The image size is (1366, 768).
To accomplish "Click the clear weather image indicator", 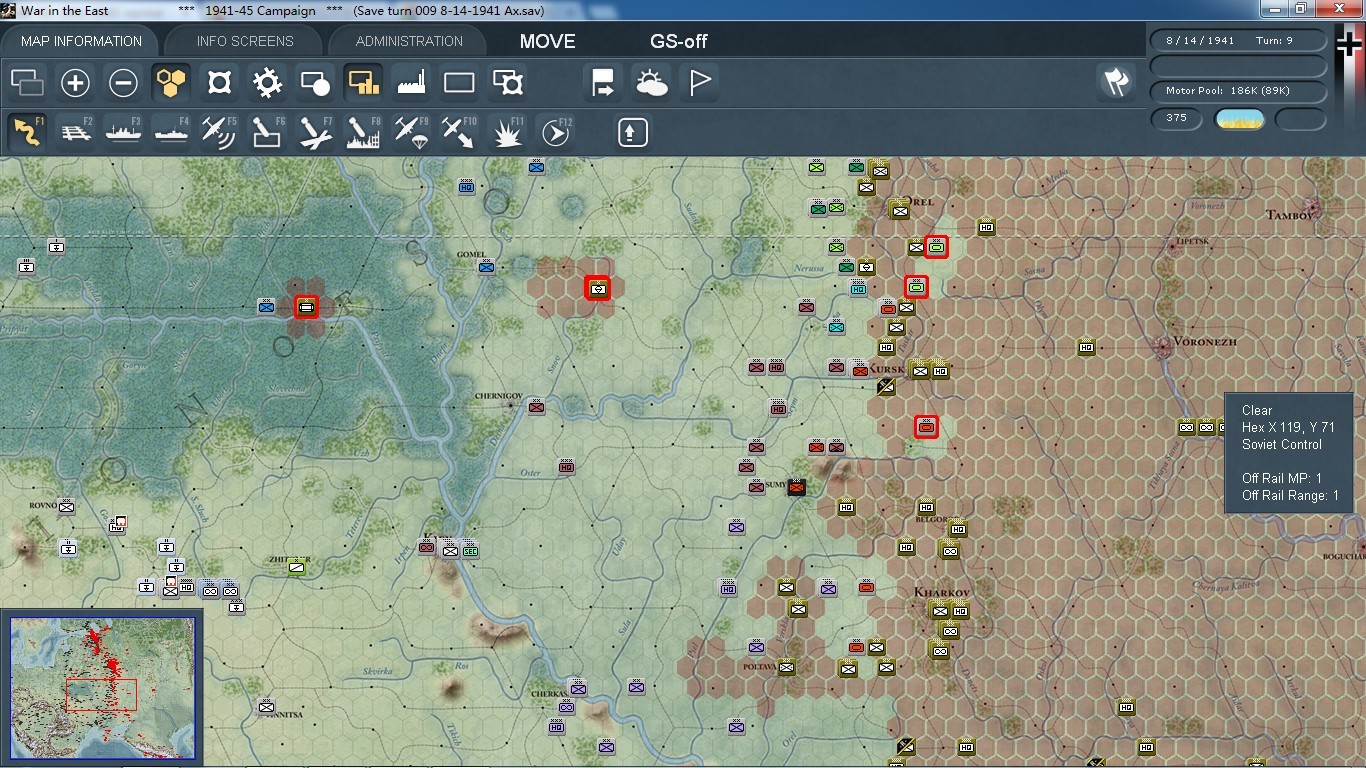I will [1239, 119].
